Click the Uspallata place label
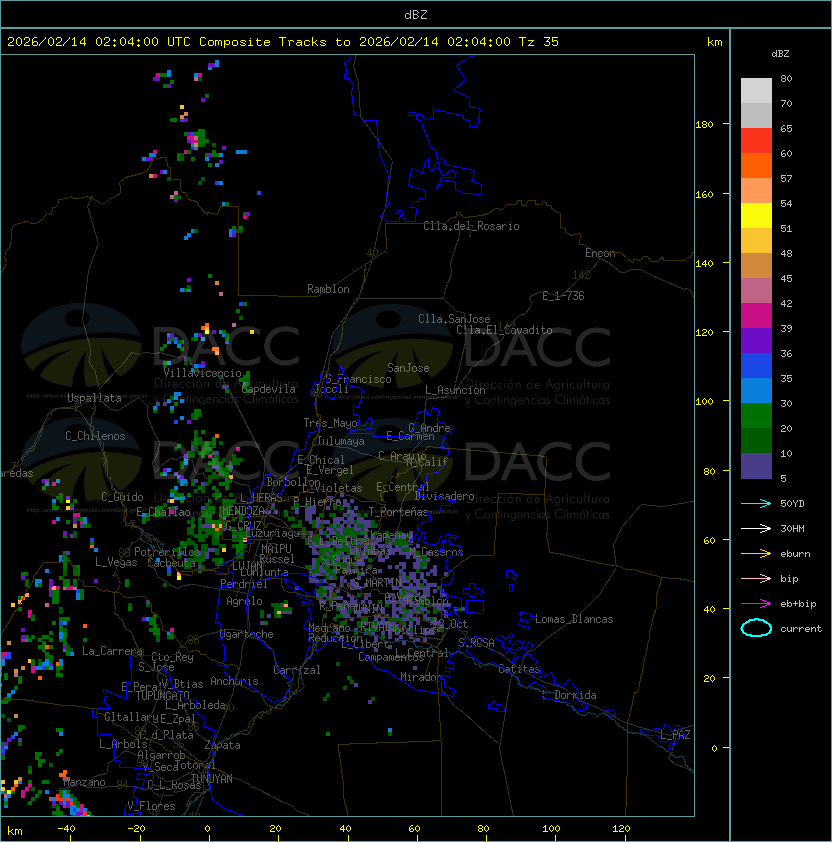The width and height of the screenshot is (832, 842). tap(94, 398)
